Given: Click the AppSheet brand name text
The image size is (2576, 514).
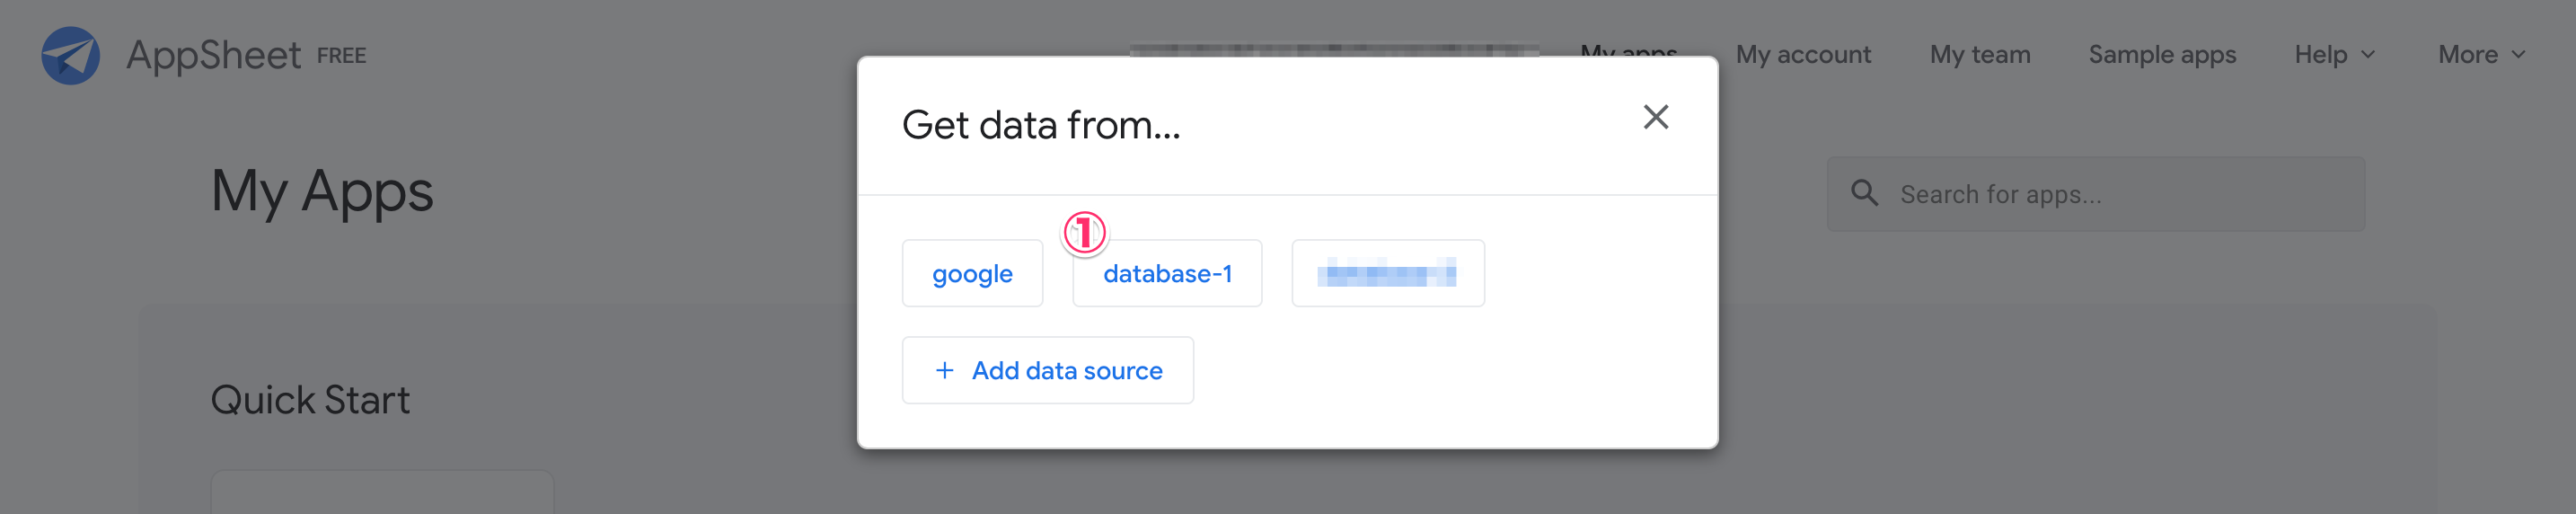Looking at the screenshot, I should [213, 55].
